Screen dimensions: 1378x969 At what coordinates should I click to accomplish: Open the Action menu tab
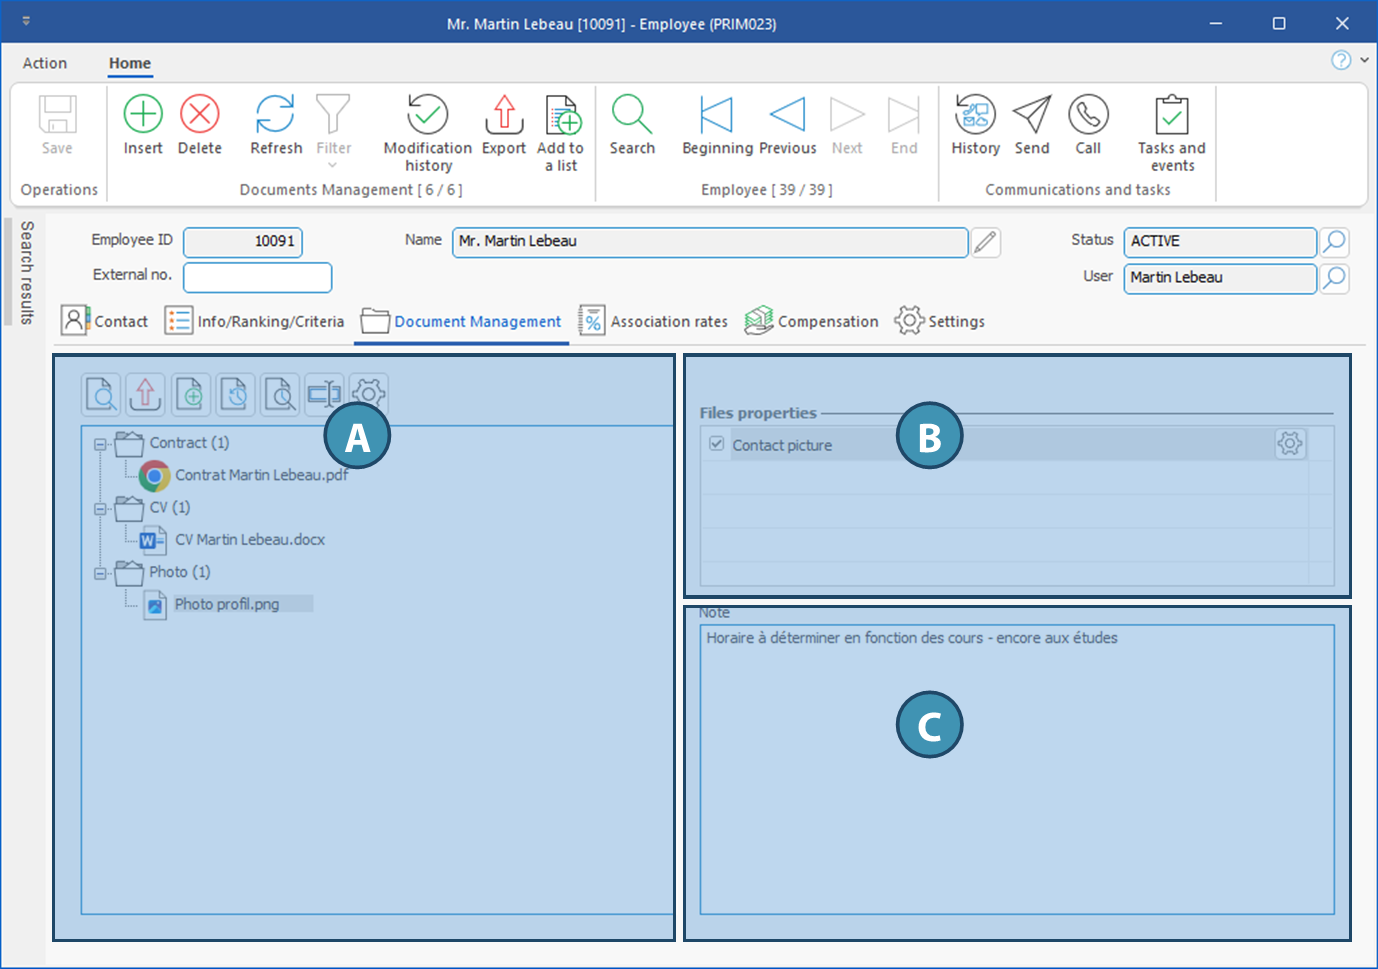45,63
